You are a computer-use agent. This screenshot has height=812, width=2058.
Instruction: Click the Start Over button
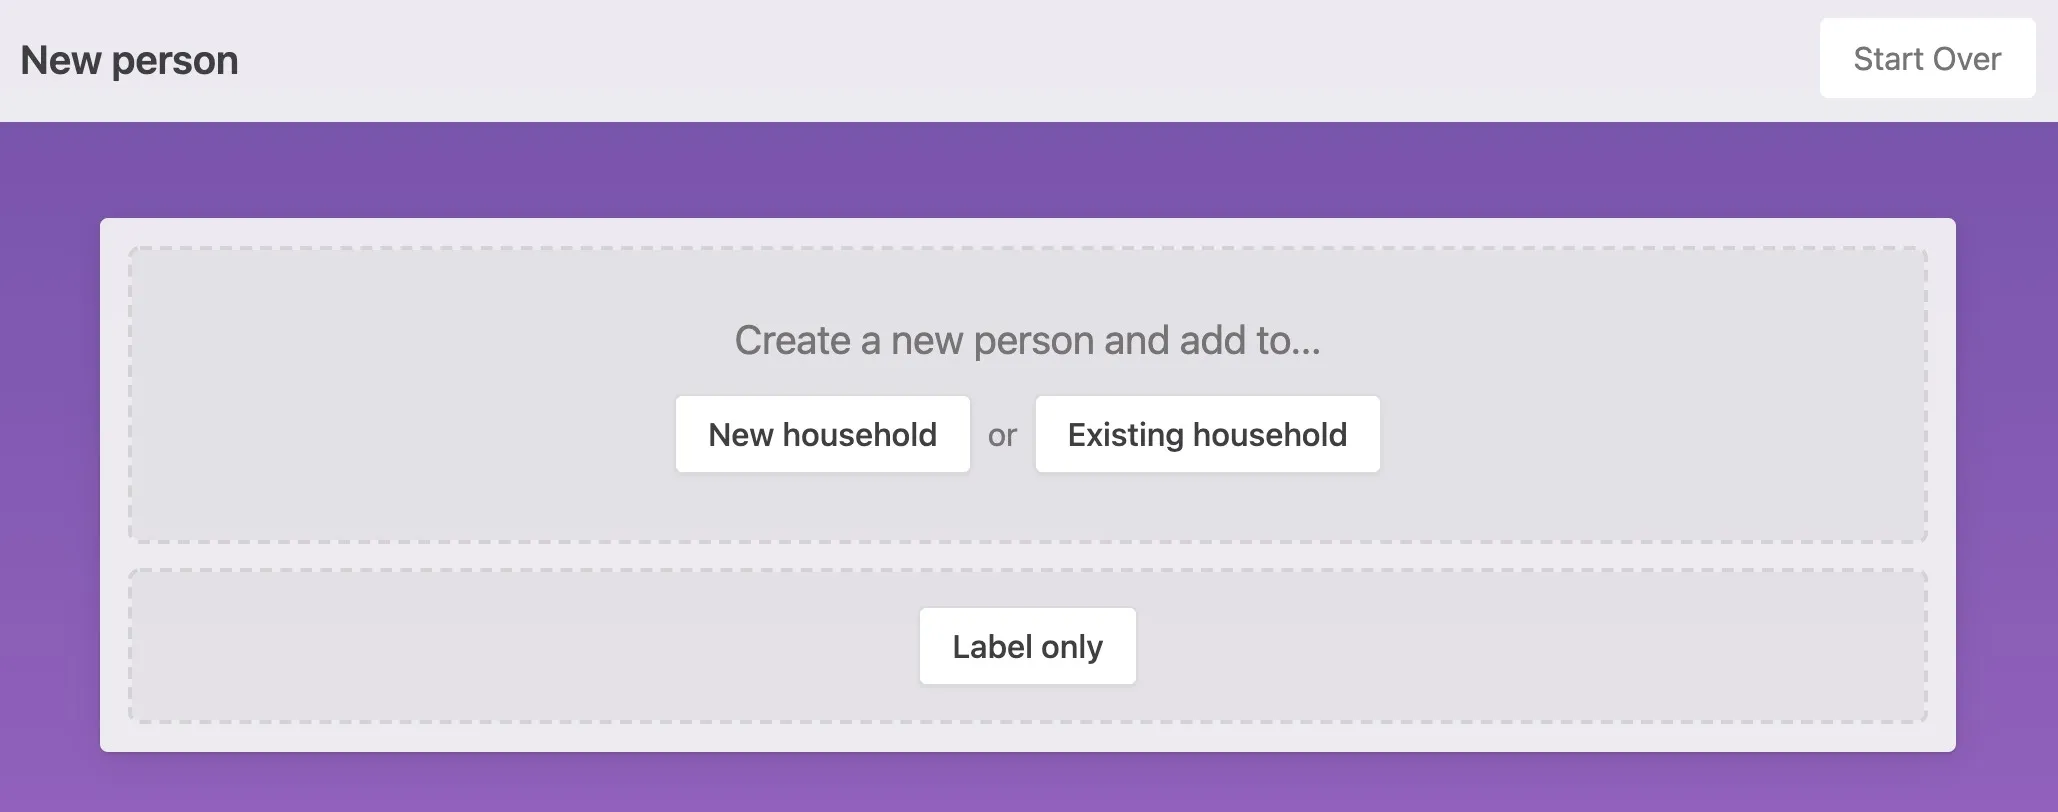pyautogui.click(x=1926, y=59)
